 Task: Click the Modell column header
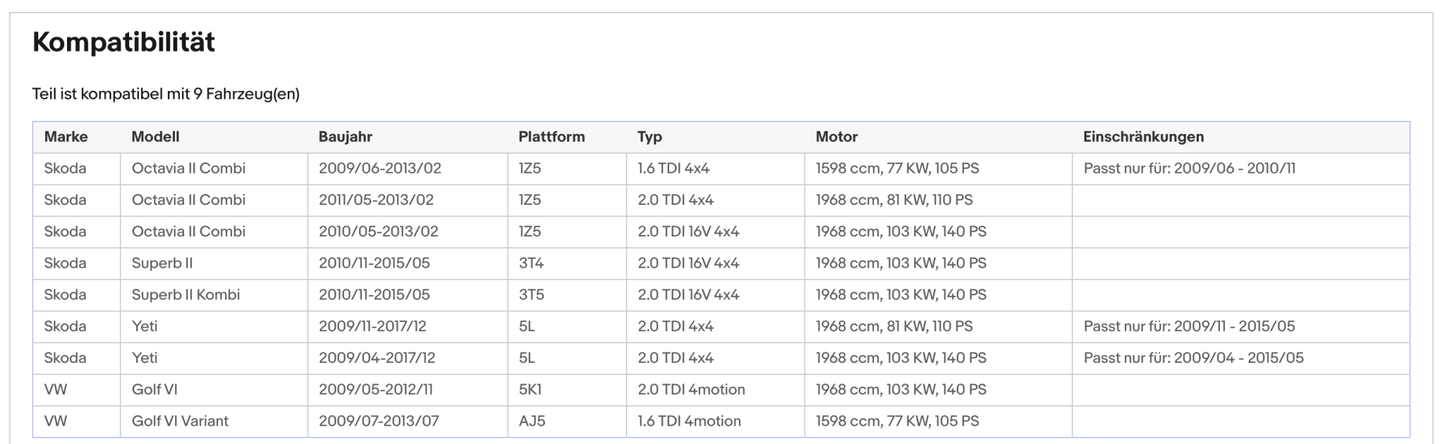(x=155, y=137)
